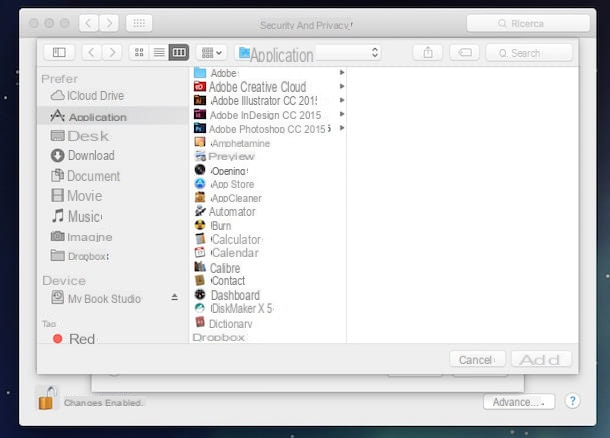
Task: Expand Adobe Illustrator CC 2015 arrow
Action: point(342,100)
